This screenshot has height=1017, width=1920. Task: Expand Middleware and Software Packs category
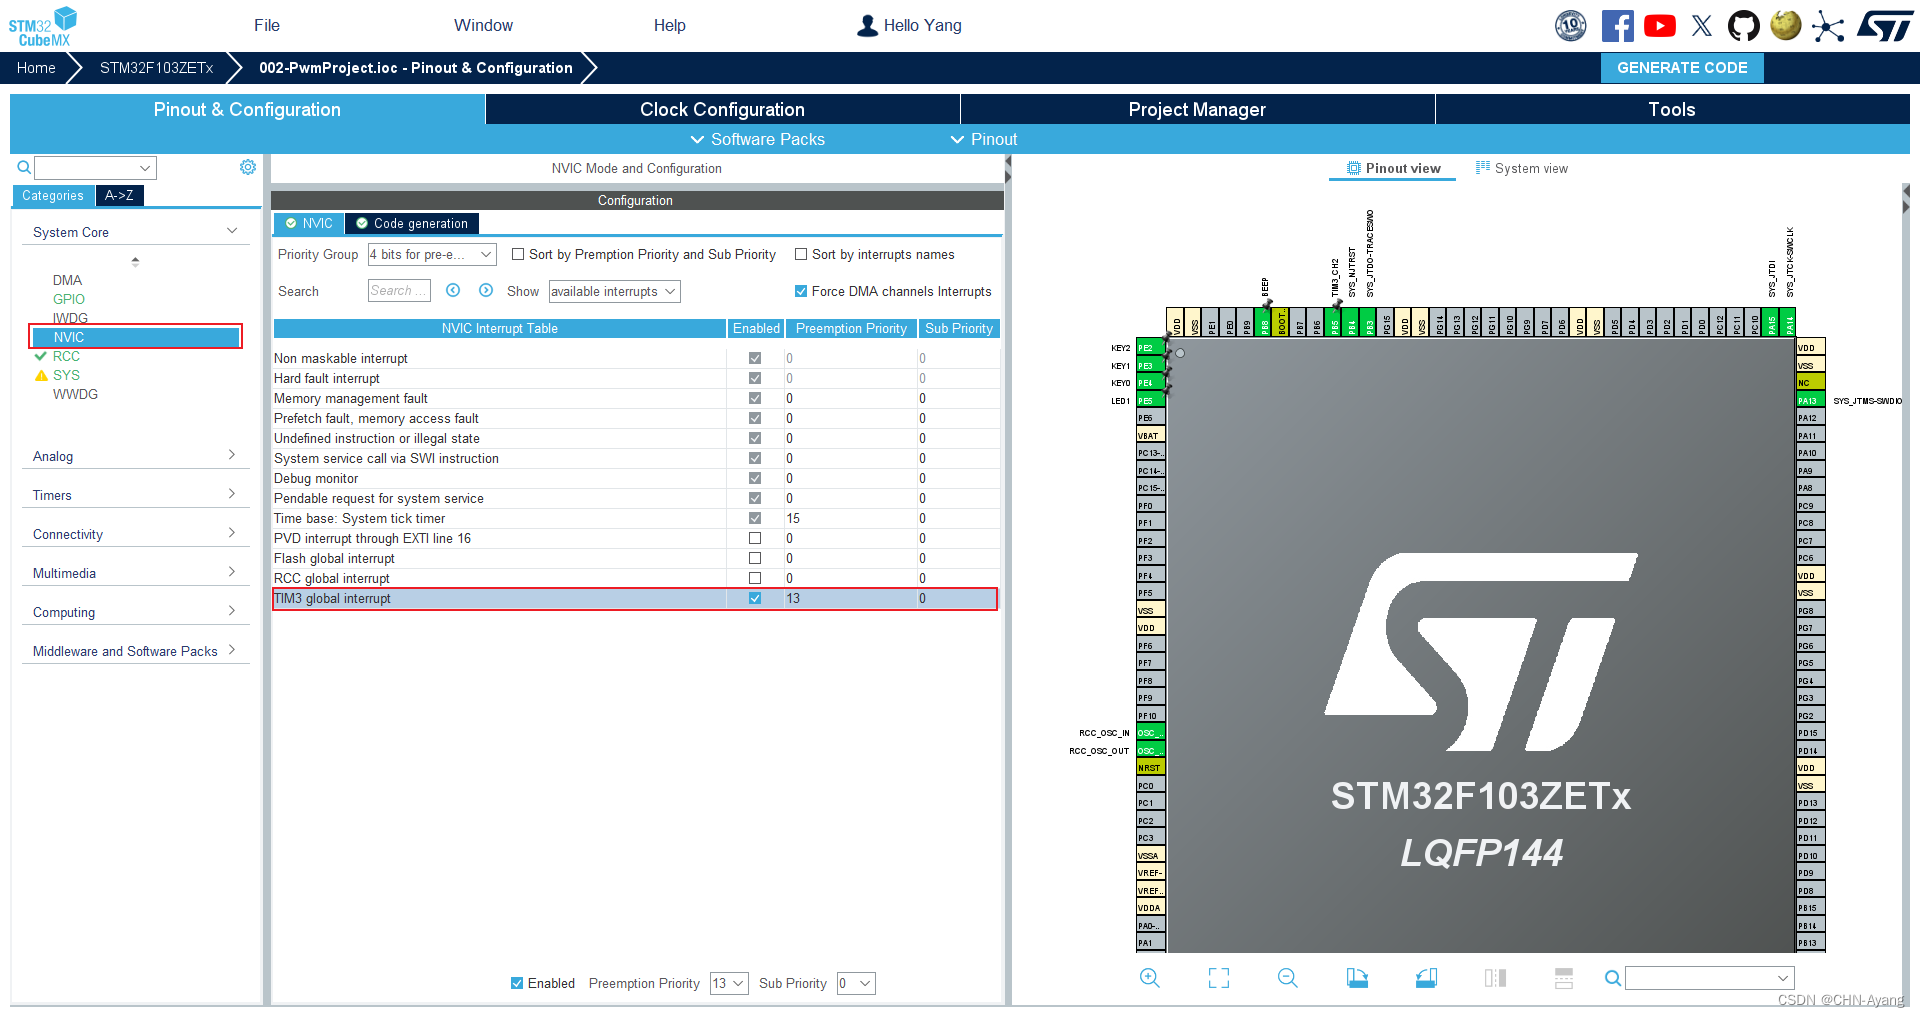pos(135,651)
